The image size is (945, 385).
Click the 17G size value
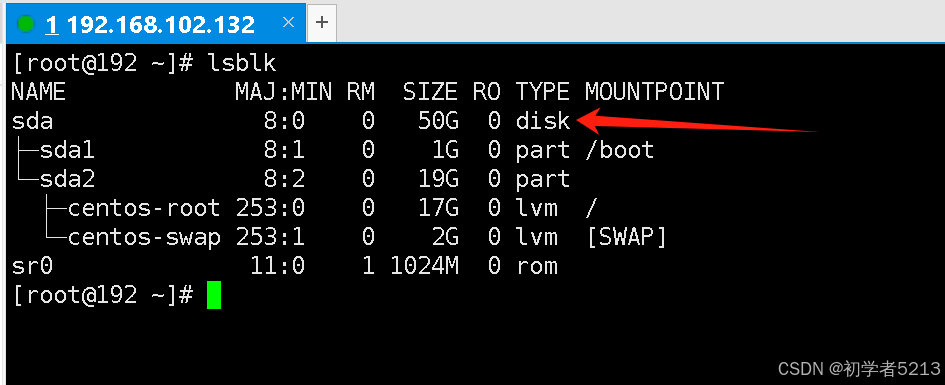[438, 208]
